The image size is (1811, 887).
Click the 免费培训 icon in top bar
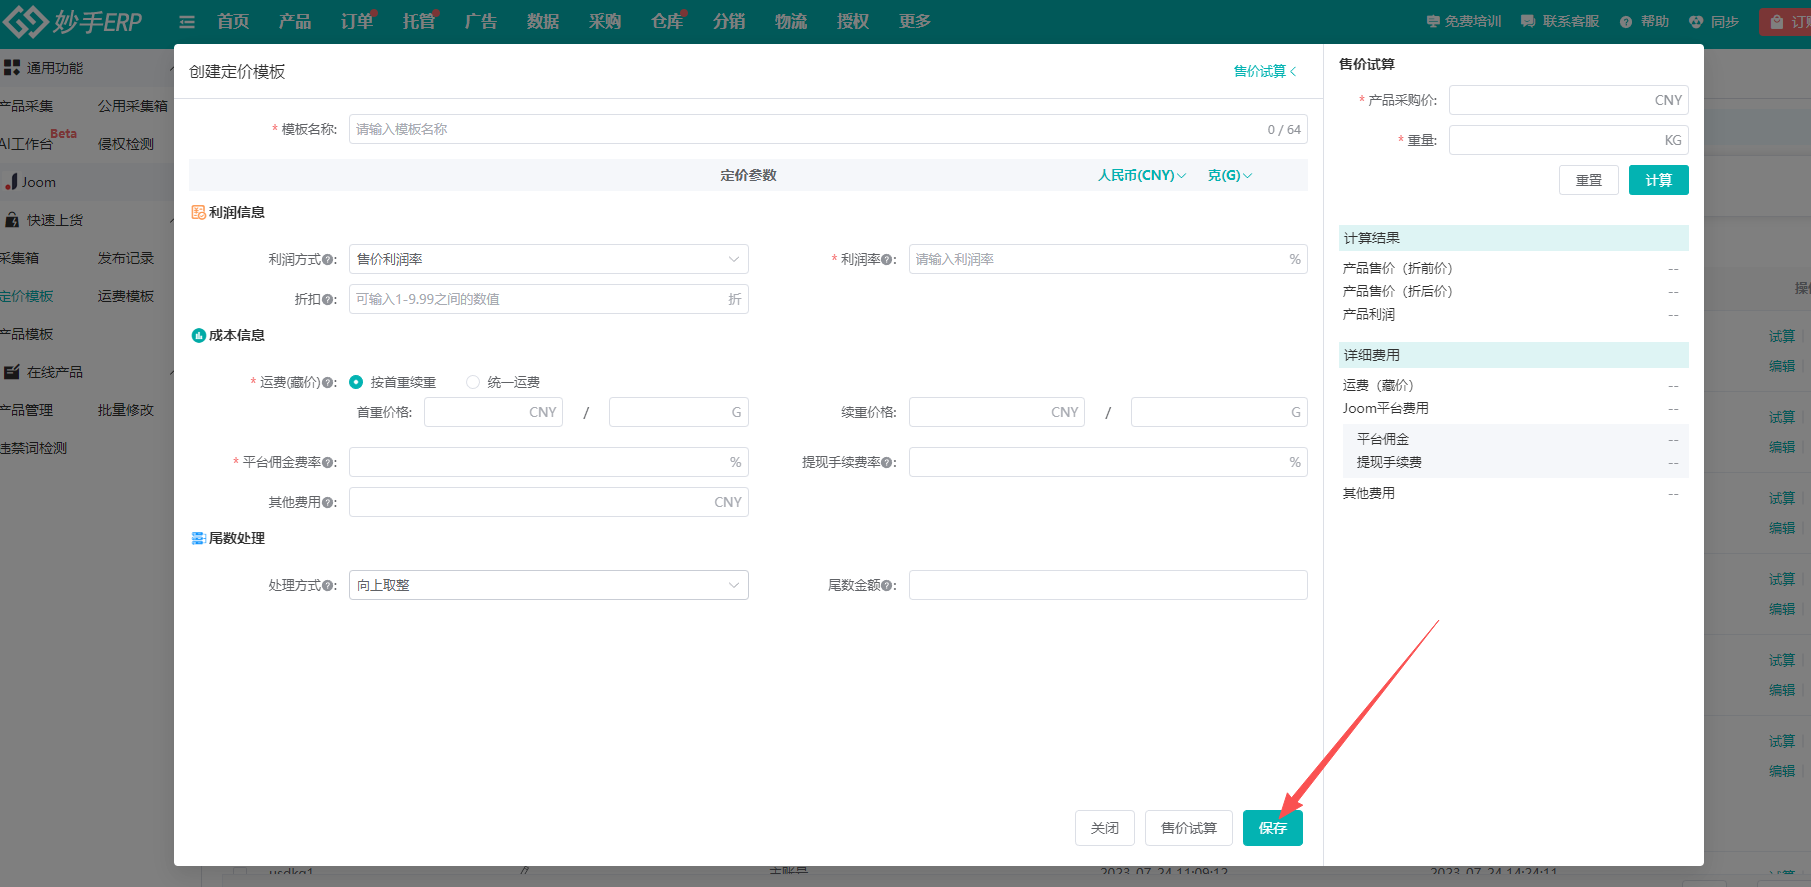1433,21
